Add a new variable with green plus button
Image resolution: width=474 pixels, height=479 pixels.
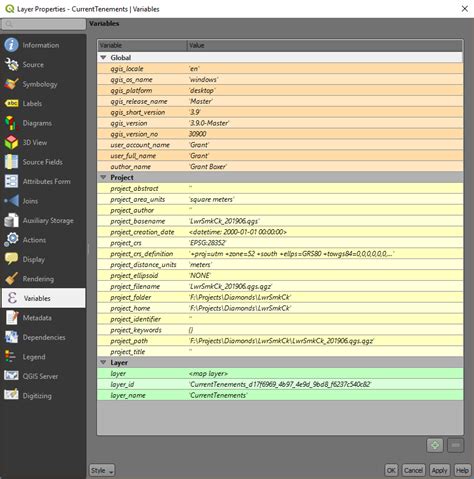pos(435,445)
